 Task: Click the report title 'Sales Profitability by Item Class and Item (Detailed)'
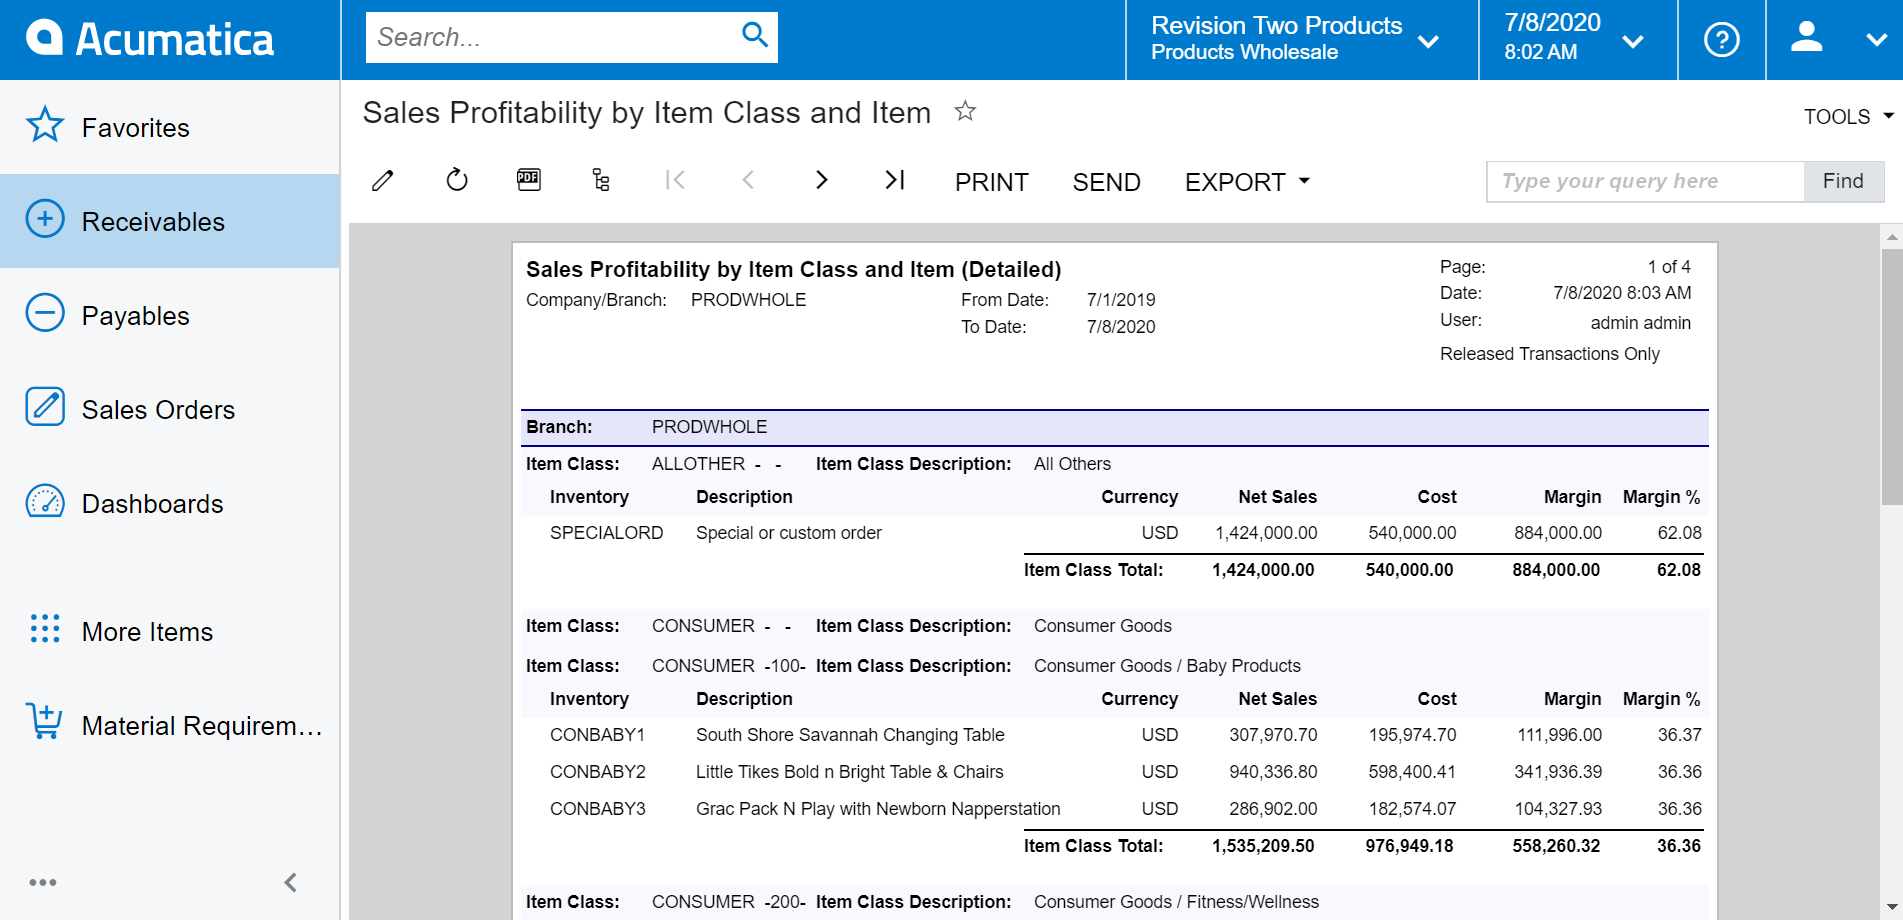[793, 269]
